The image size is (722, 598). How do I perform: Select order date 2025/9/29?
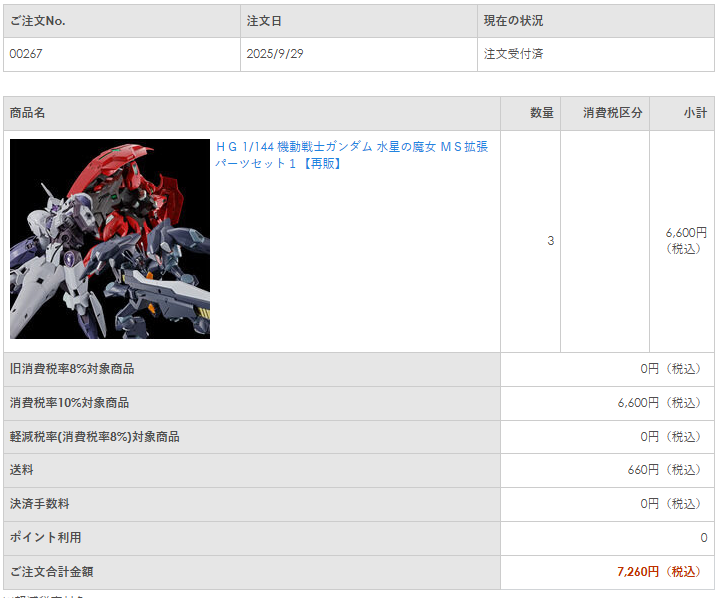click(275, 54)
